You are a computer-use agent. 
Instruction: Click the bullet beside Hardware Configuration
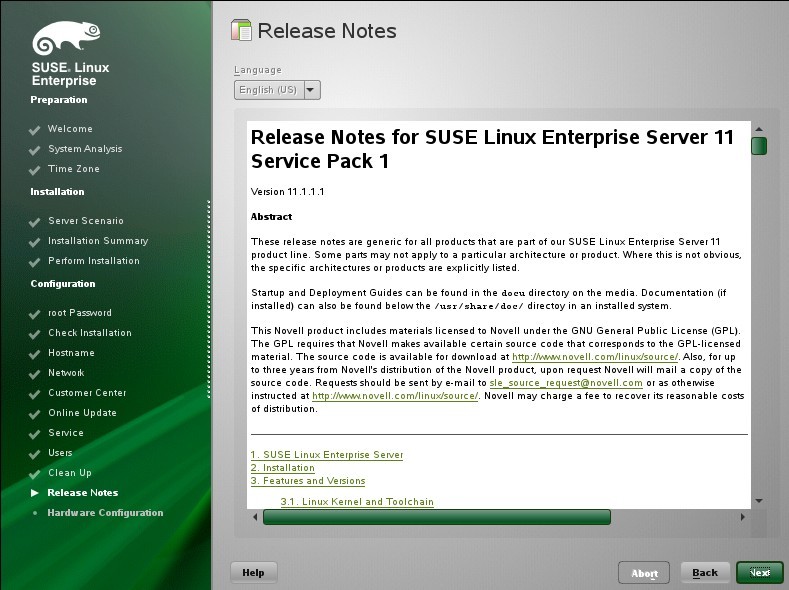point(35,513)
